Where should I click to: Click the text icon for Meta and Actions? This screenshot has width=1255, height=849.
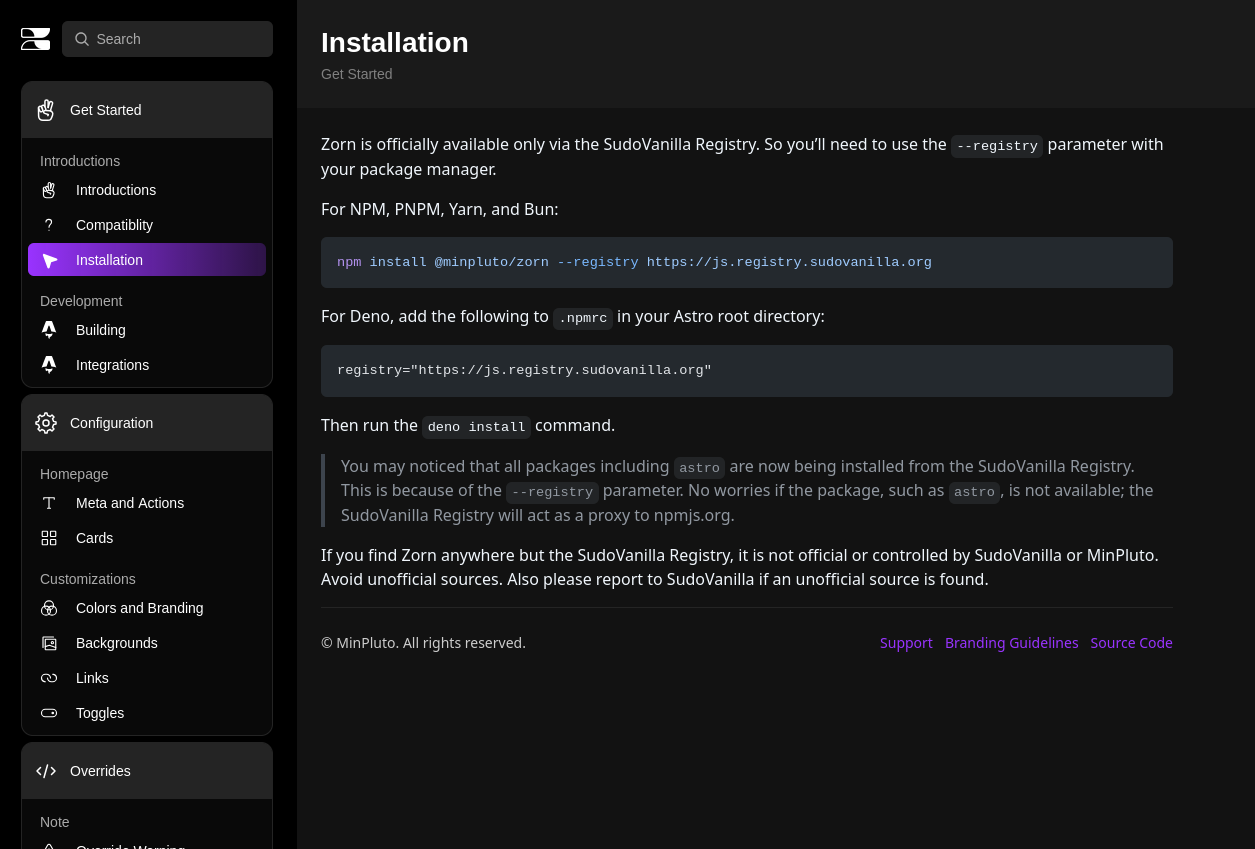[49, 503]
